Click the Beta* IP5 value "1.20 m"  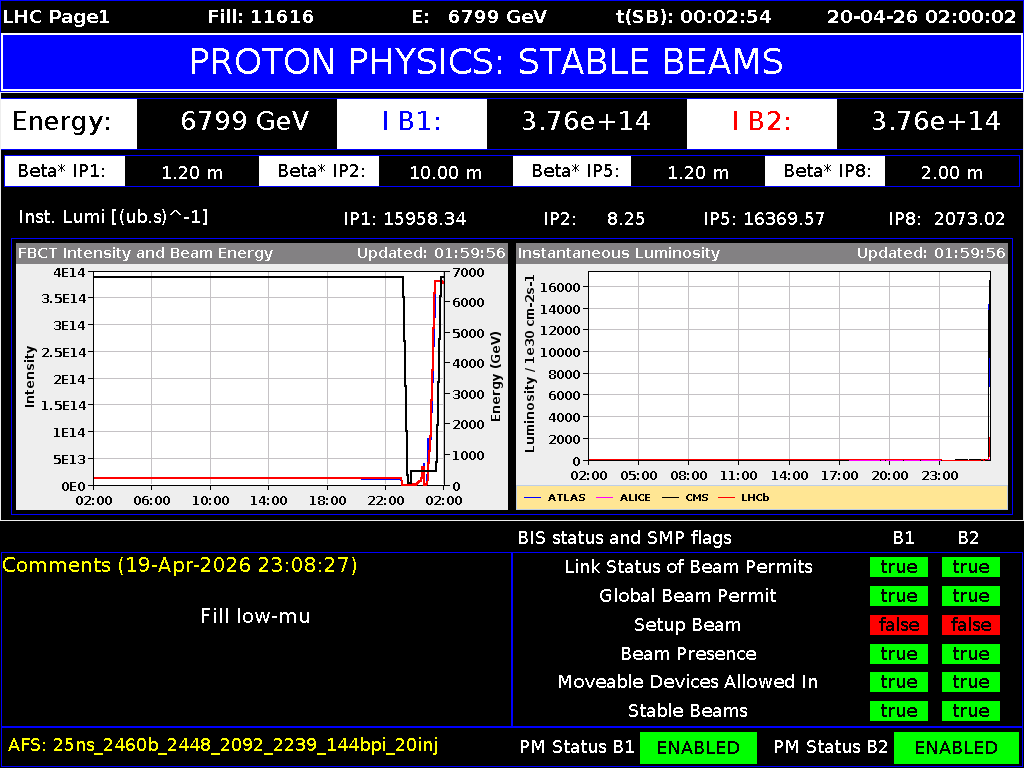tap(697, 172)
